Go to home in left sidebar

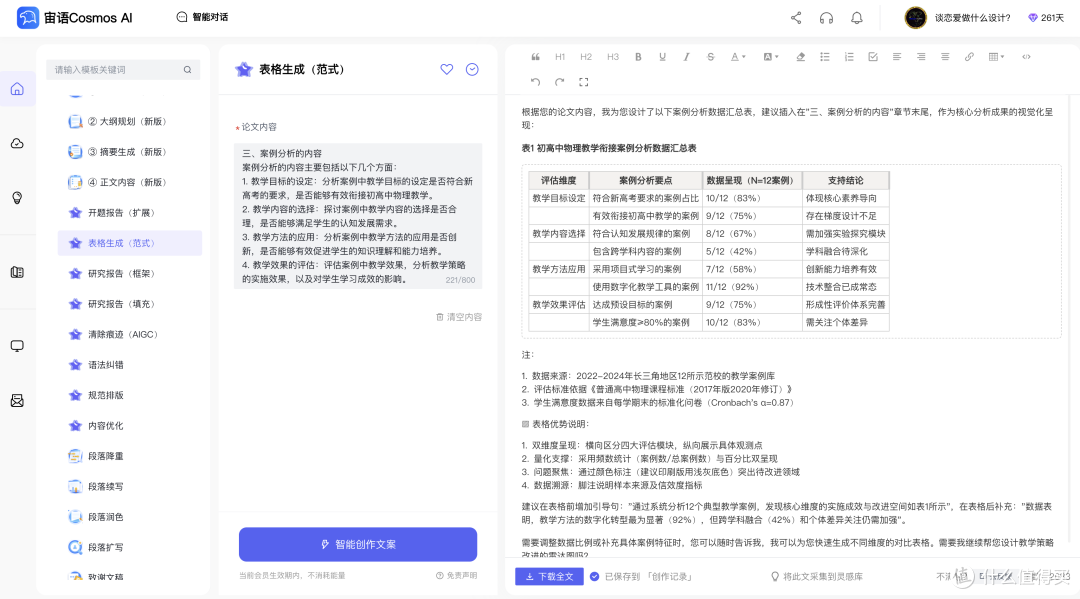pyautogui.click(x=17, y=89)
